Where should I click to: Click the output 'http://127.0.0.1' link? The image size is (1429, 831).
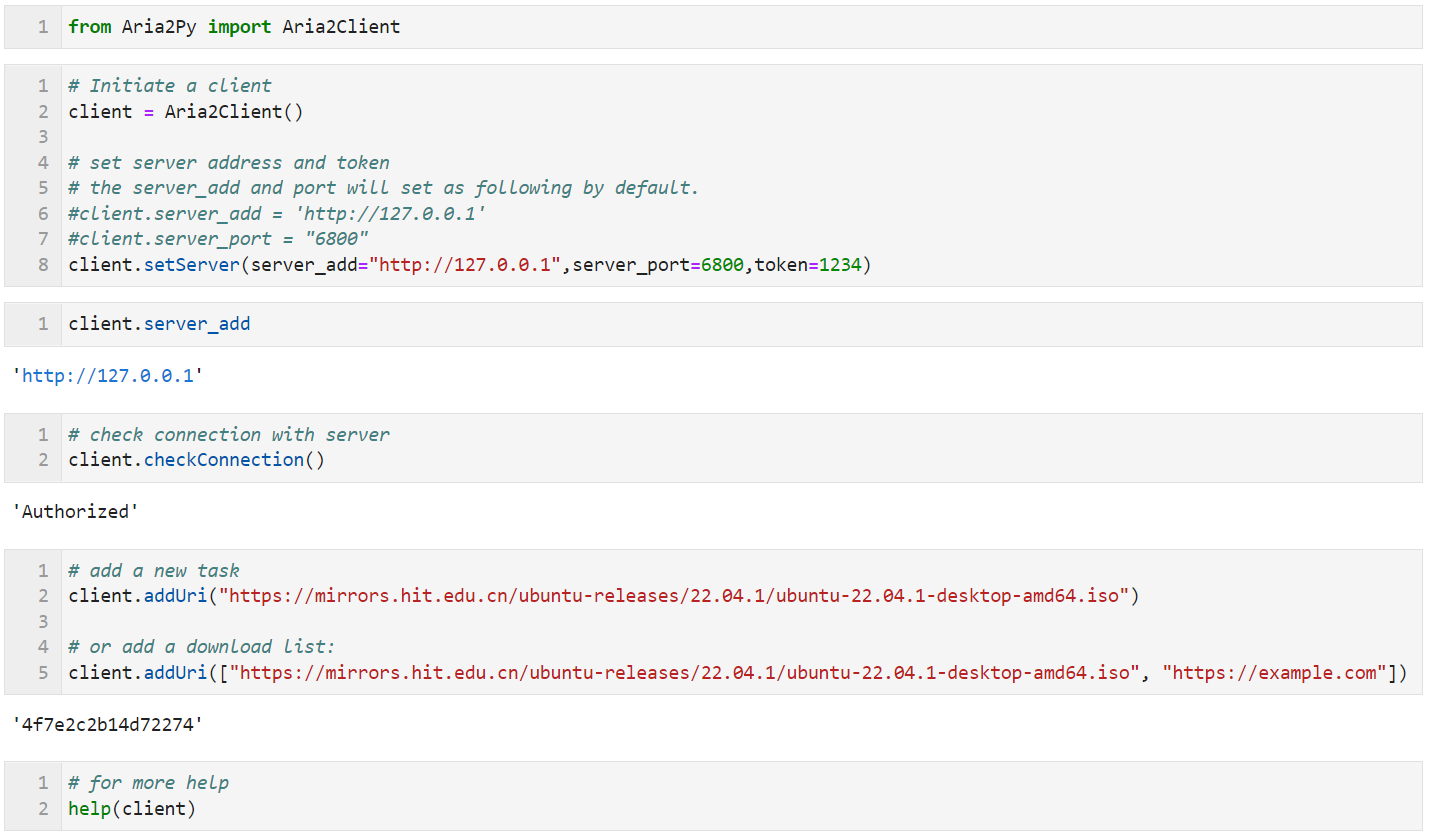point(107,376)
